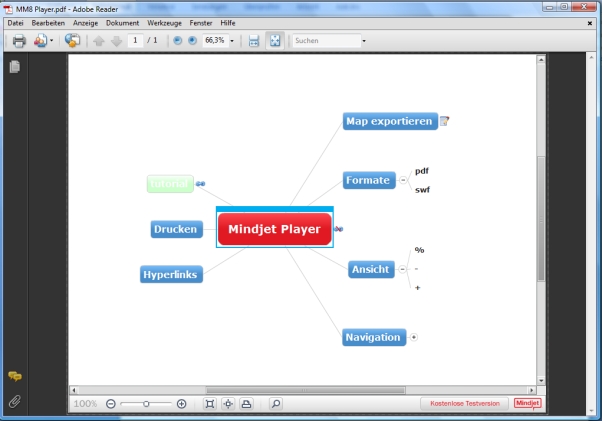Click the Kostenlose Testversion button
Viewport: 602px width, 421px height.
point(465,403)
